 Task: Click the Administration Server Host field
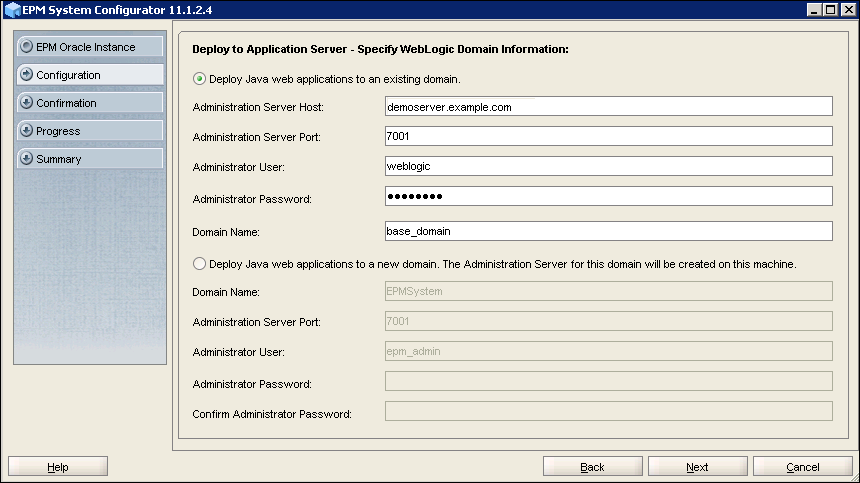tap(608, 107)
